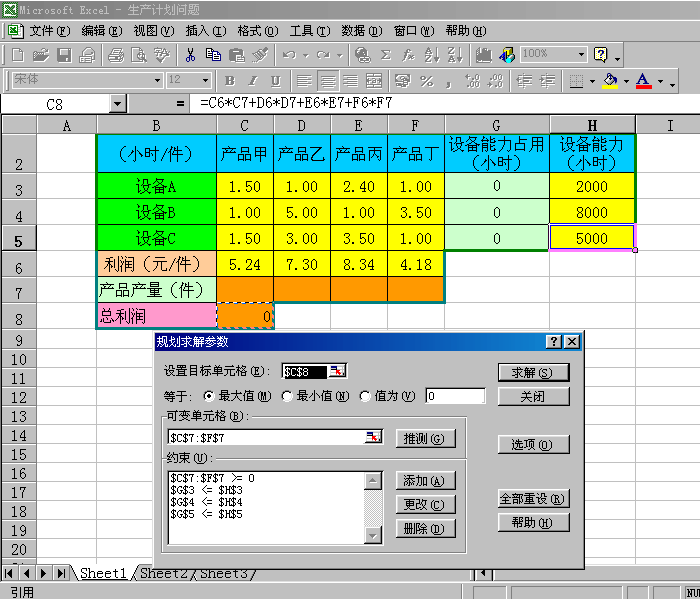Click the Copy toolbar icon
700x599 pixels.
(x=213, y=55)
